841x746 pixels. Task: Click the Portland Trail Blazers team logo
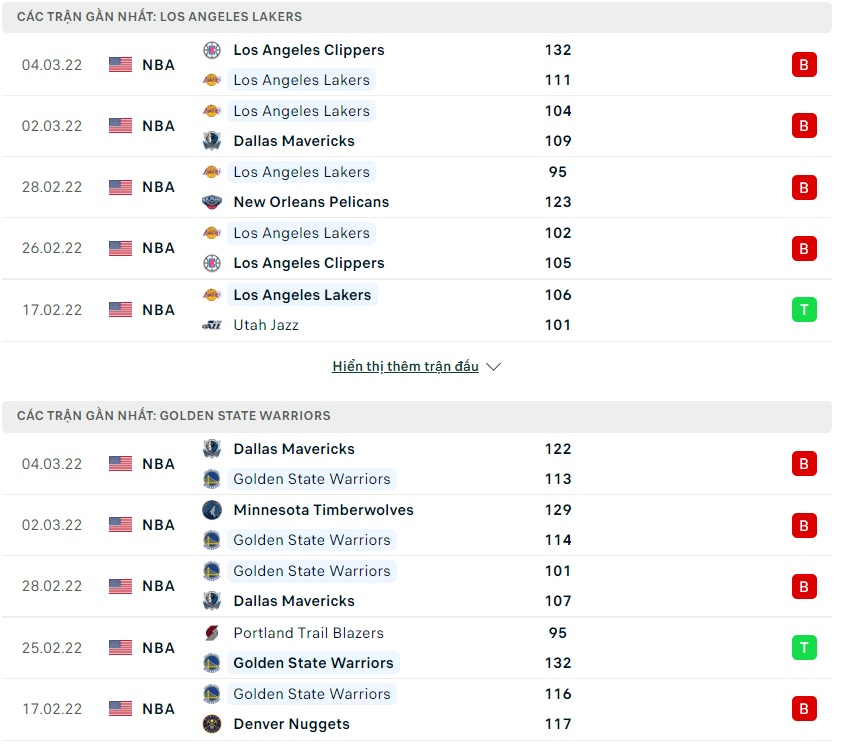(x=211, y=633)
